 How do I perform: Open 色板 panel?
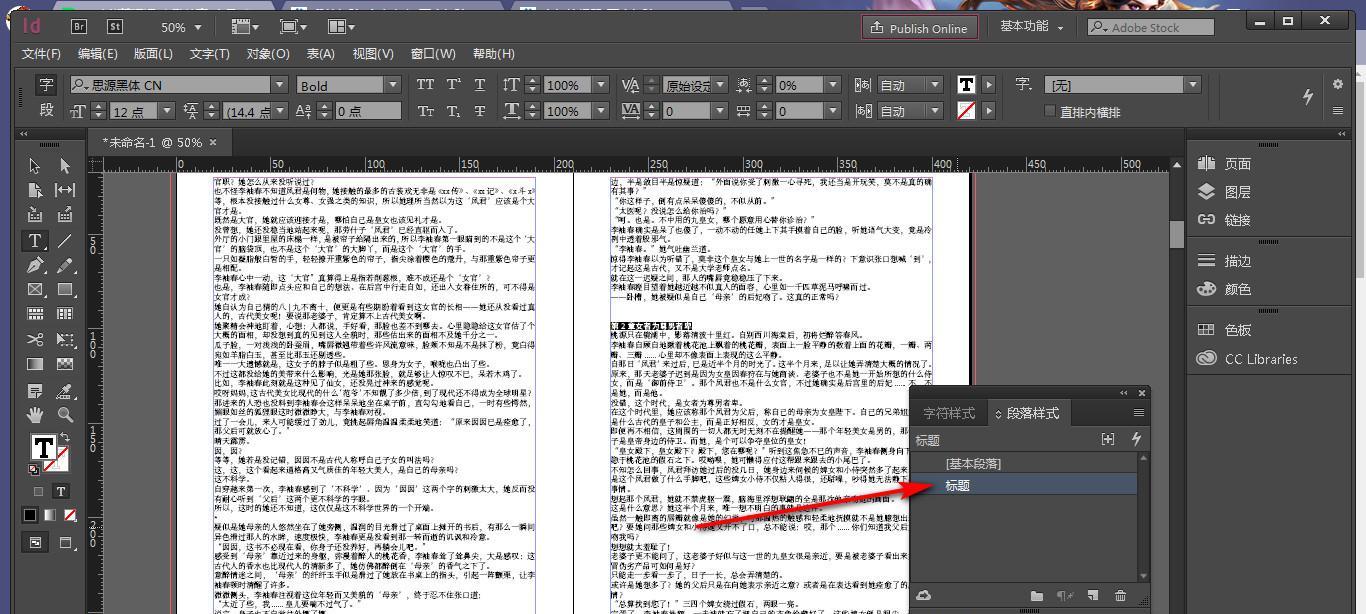[x=1237, y=330]
